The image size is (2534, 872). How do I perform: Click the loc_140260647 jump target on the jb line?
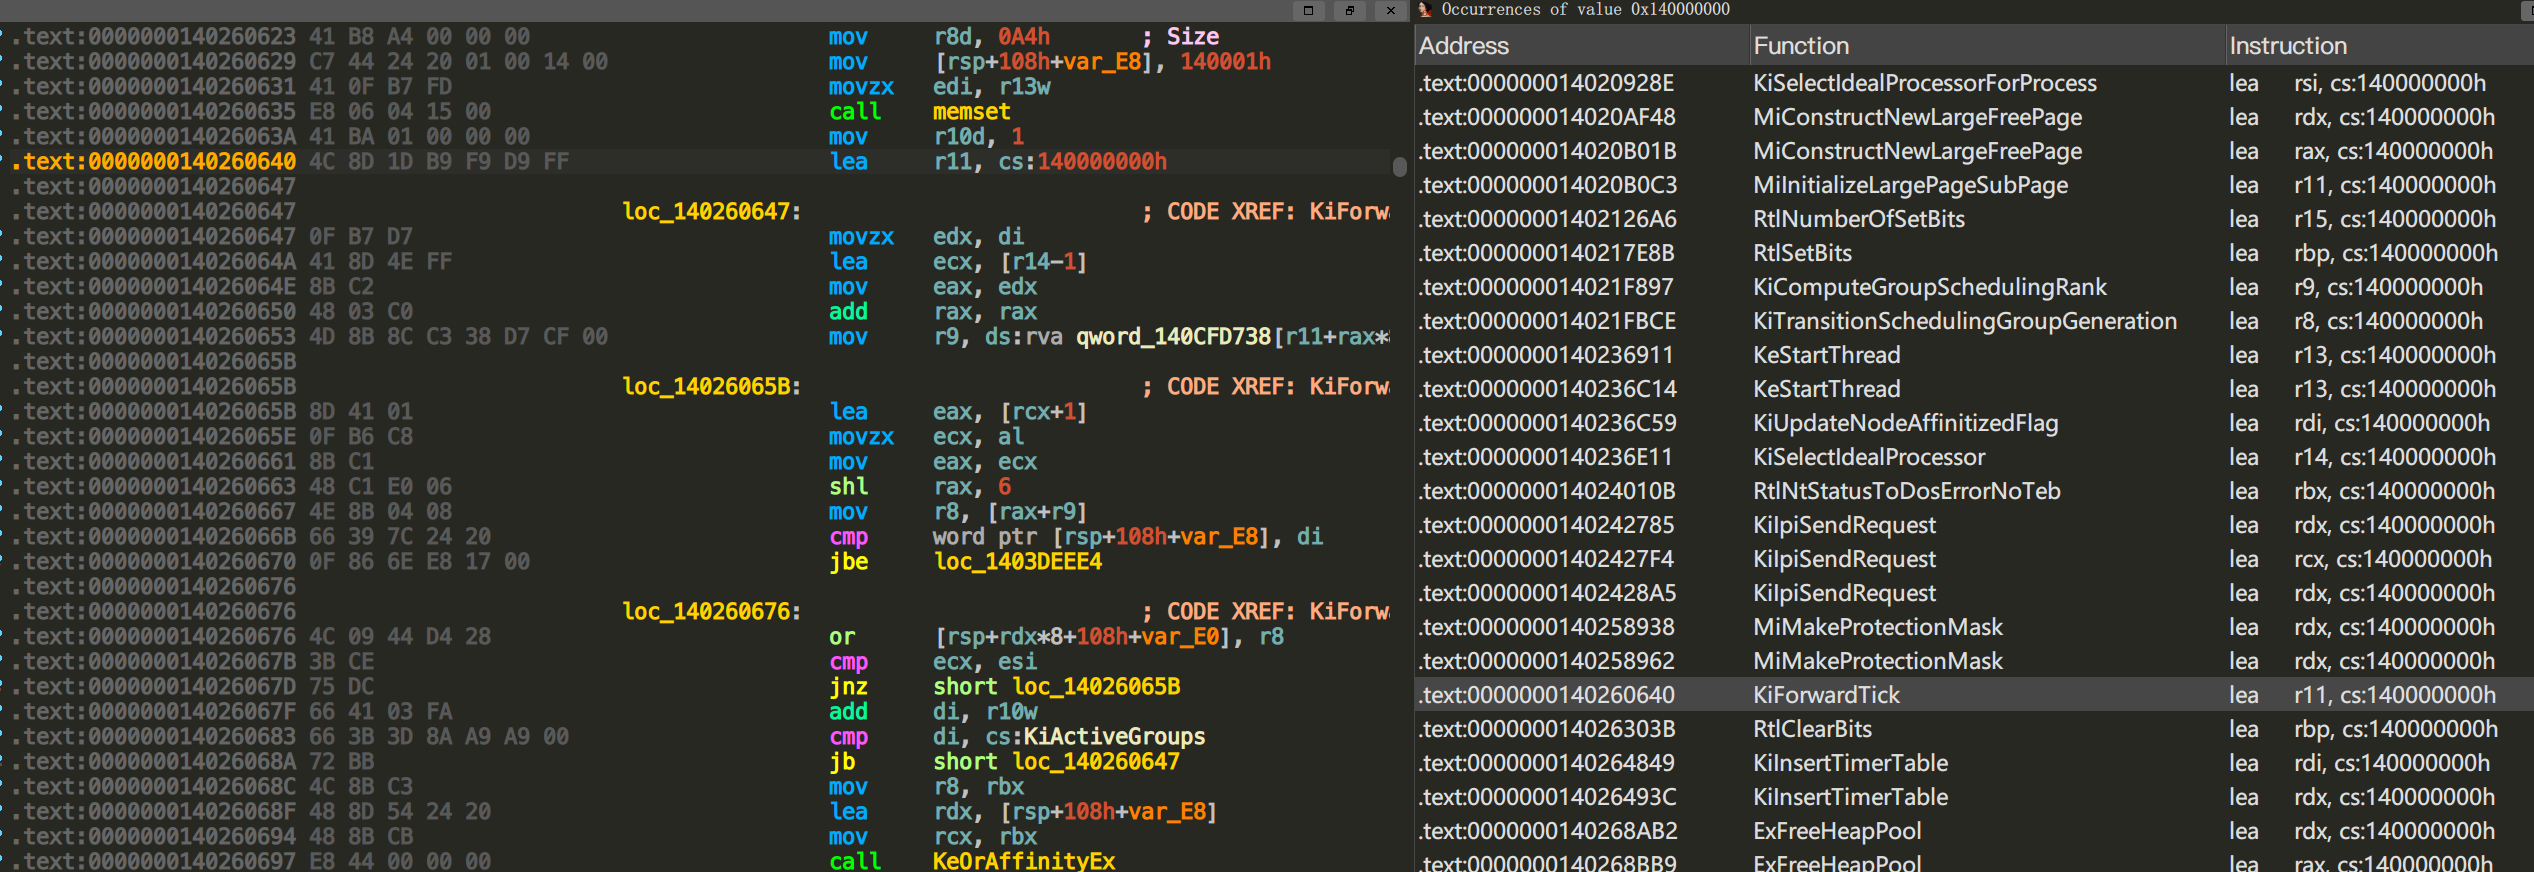click(1096, 762)
